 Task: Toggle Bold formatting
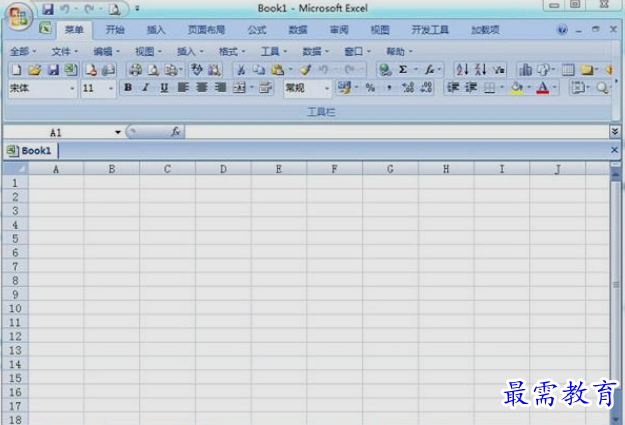pyautogui.click(x=128, y=87)
